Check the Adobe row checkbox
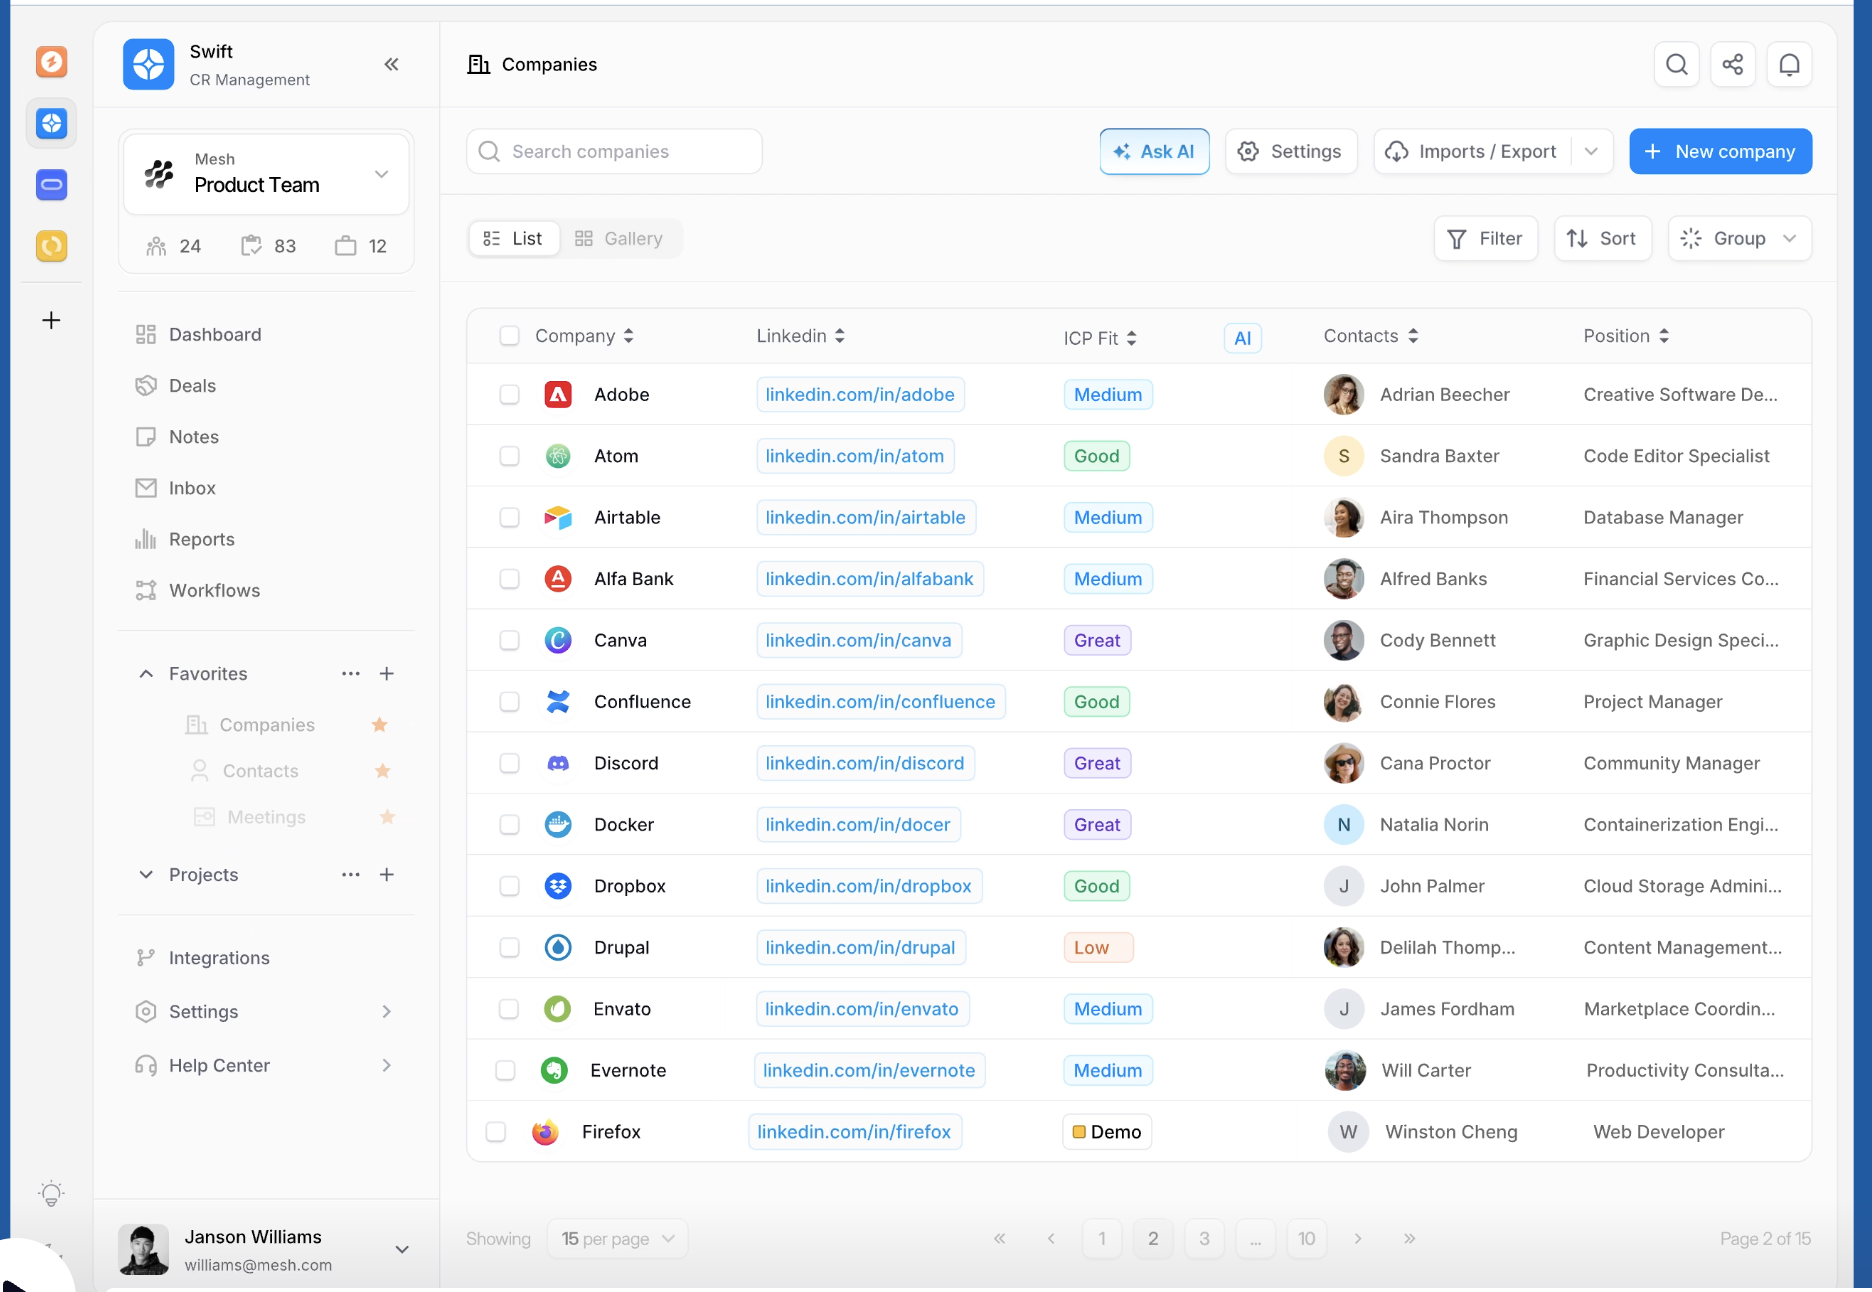1872x1292 pixels. tap(509, 395)
